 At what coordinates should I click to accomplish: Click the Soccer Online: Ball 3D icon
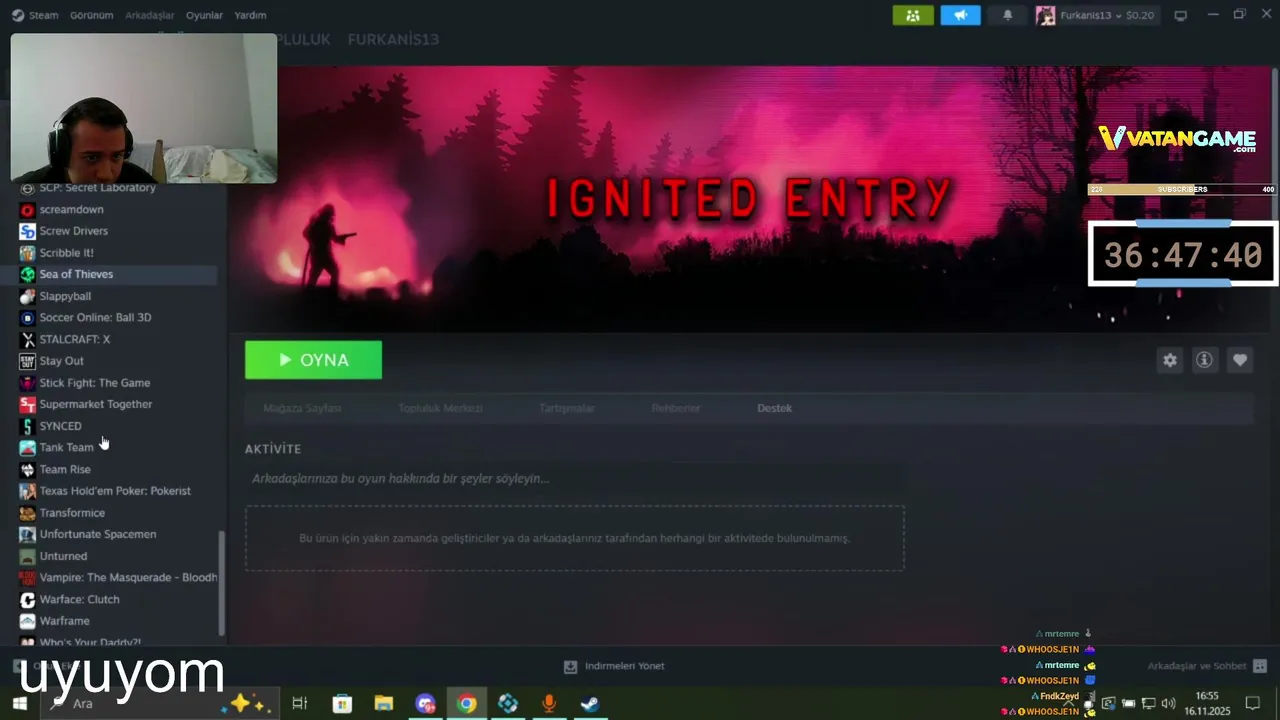tap(28, 318)
